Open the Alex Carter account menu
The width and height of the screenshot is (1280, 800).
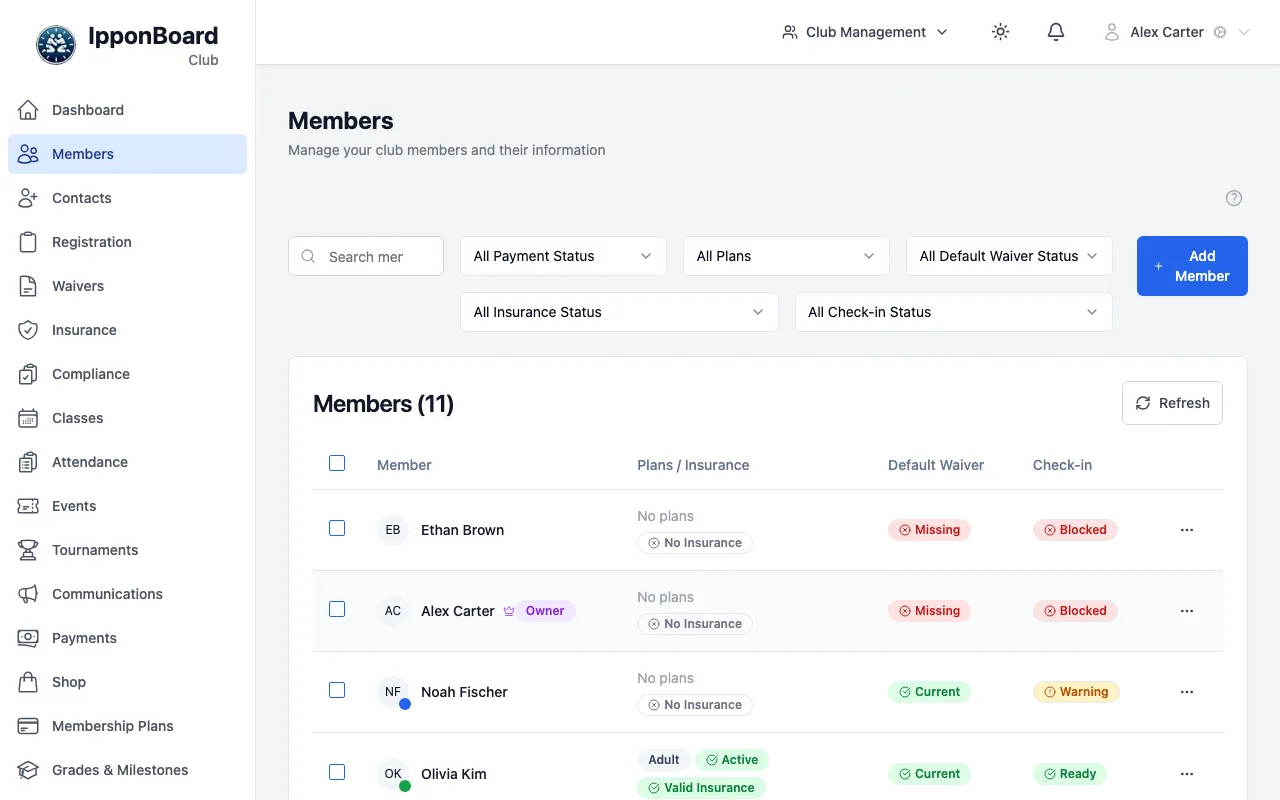[x=1177, y=32]
